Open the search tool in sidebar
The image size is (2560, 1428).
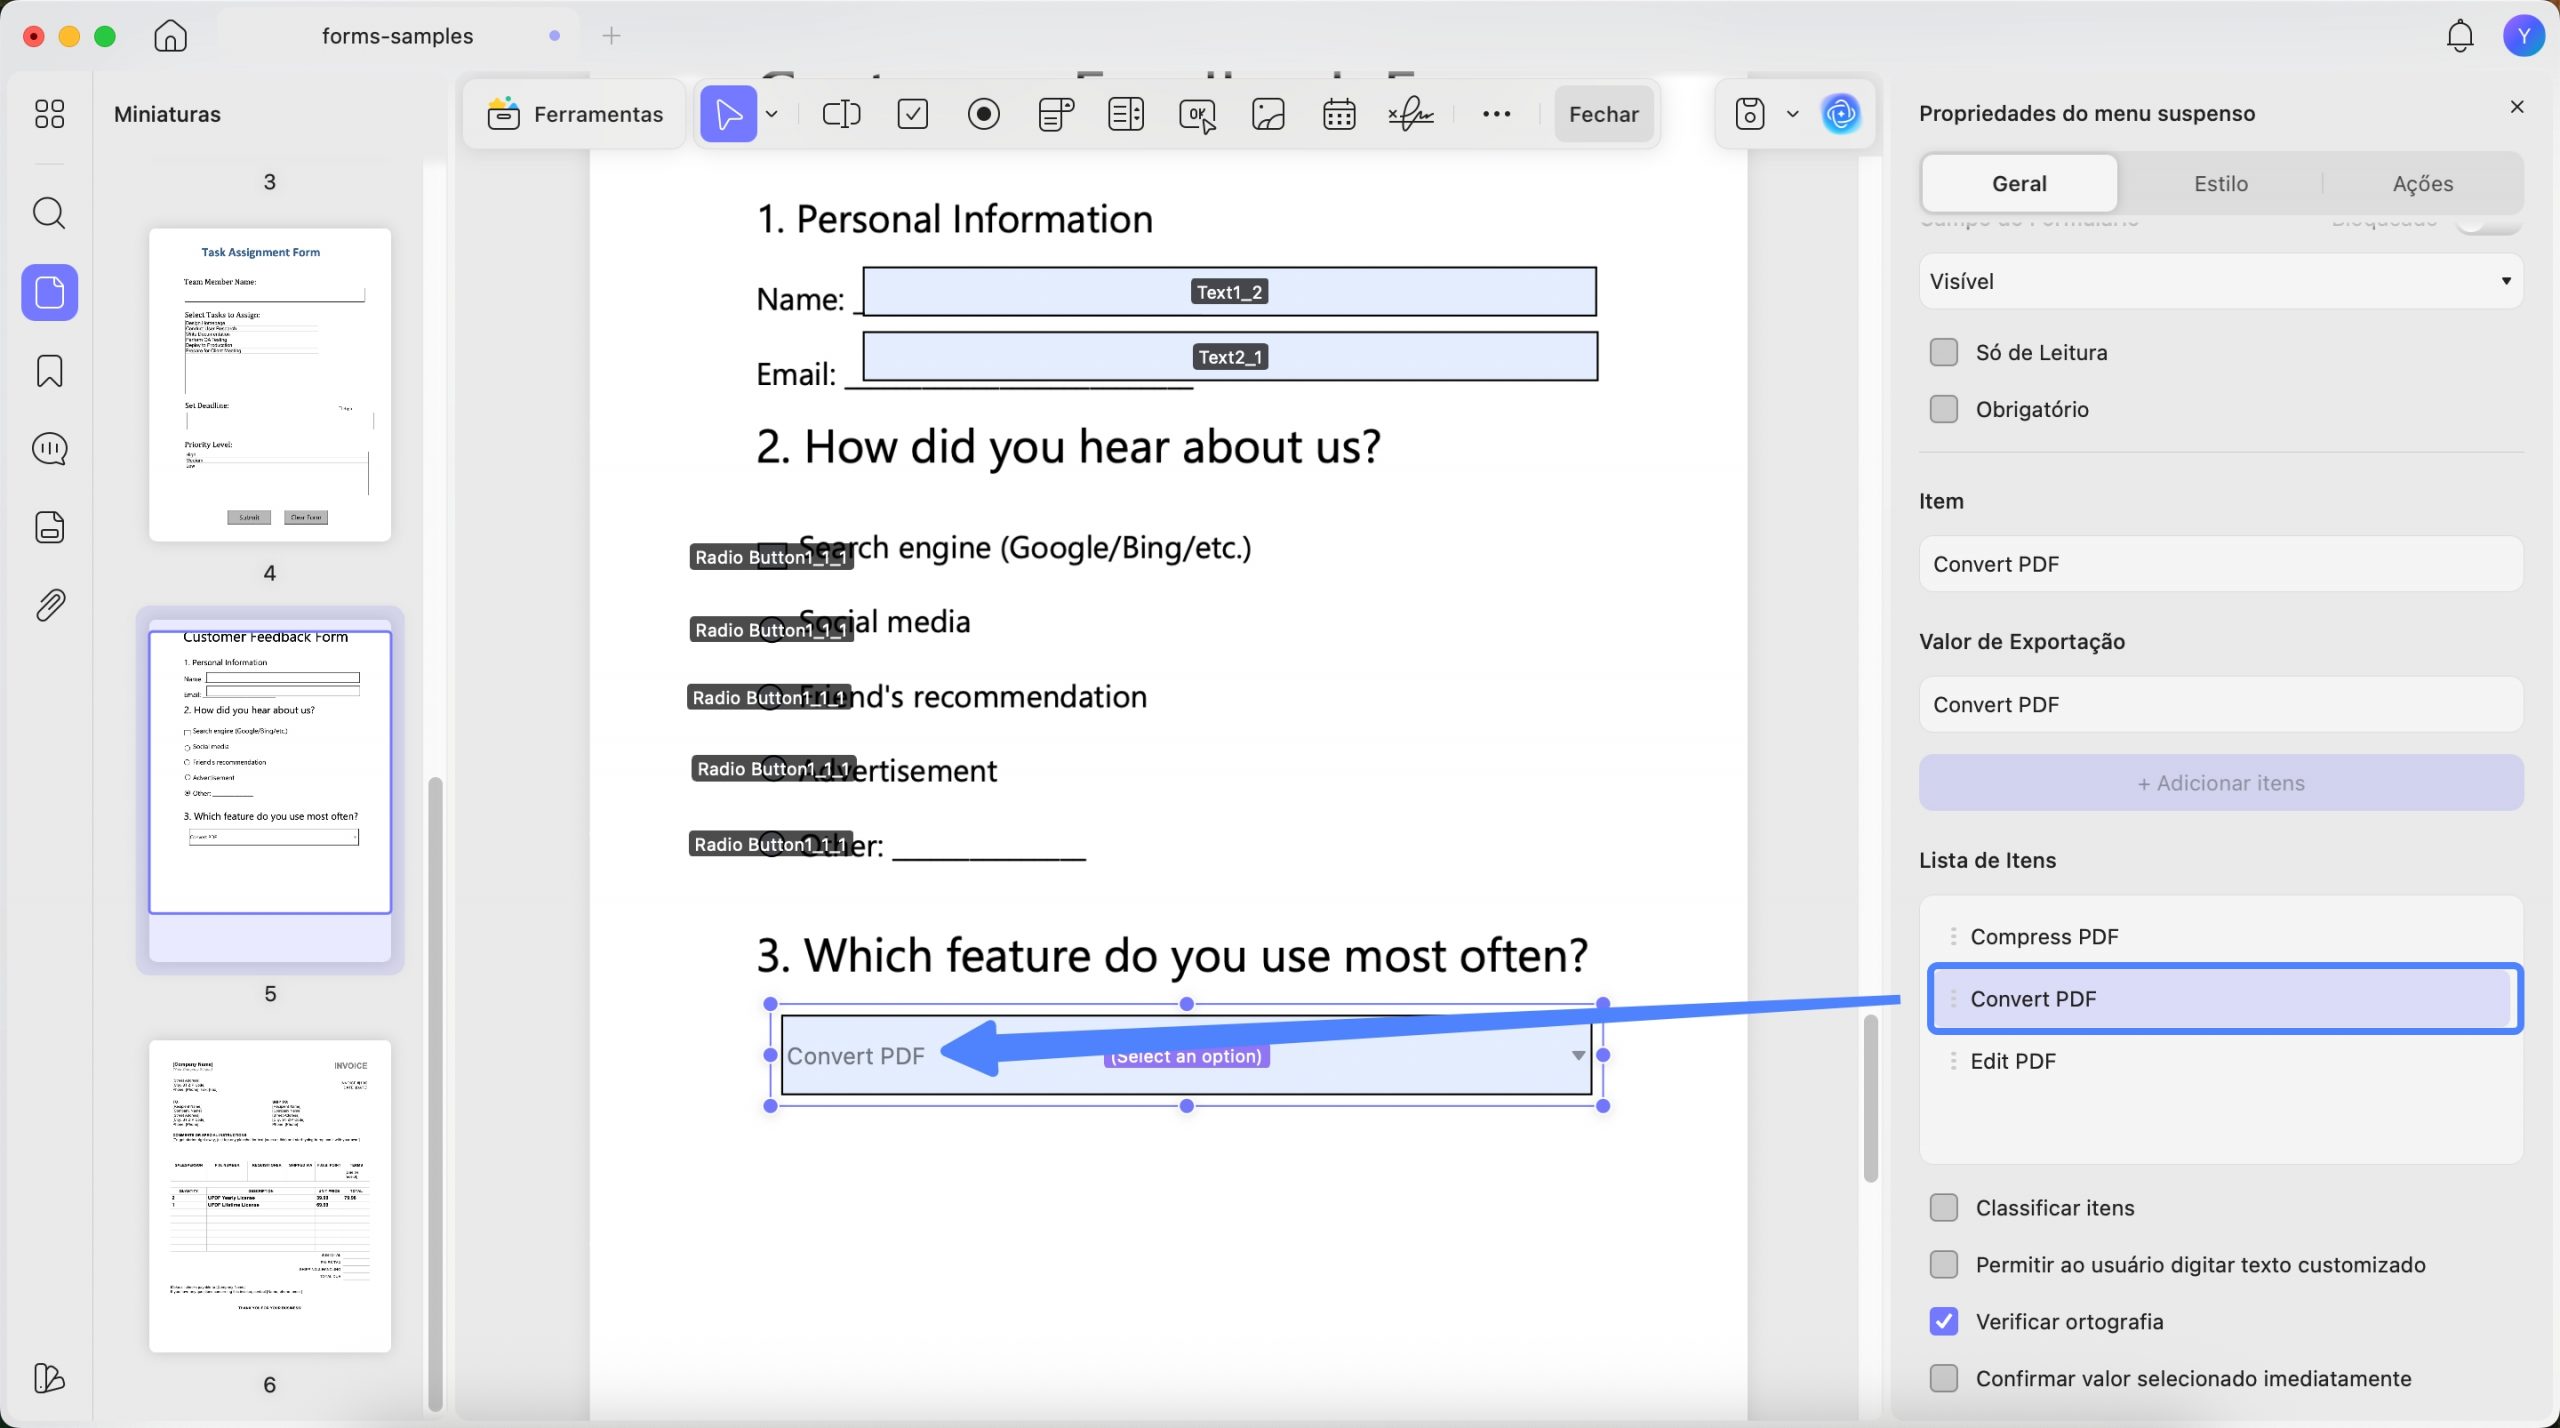(x=49, y=213)
